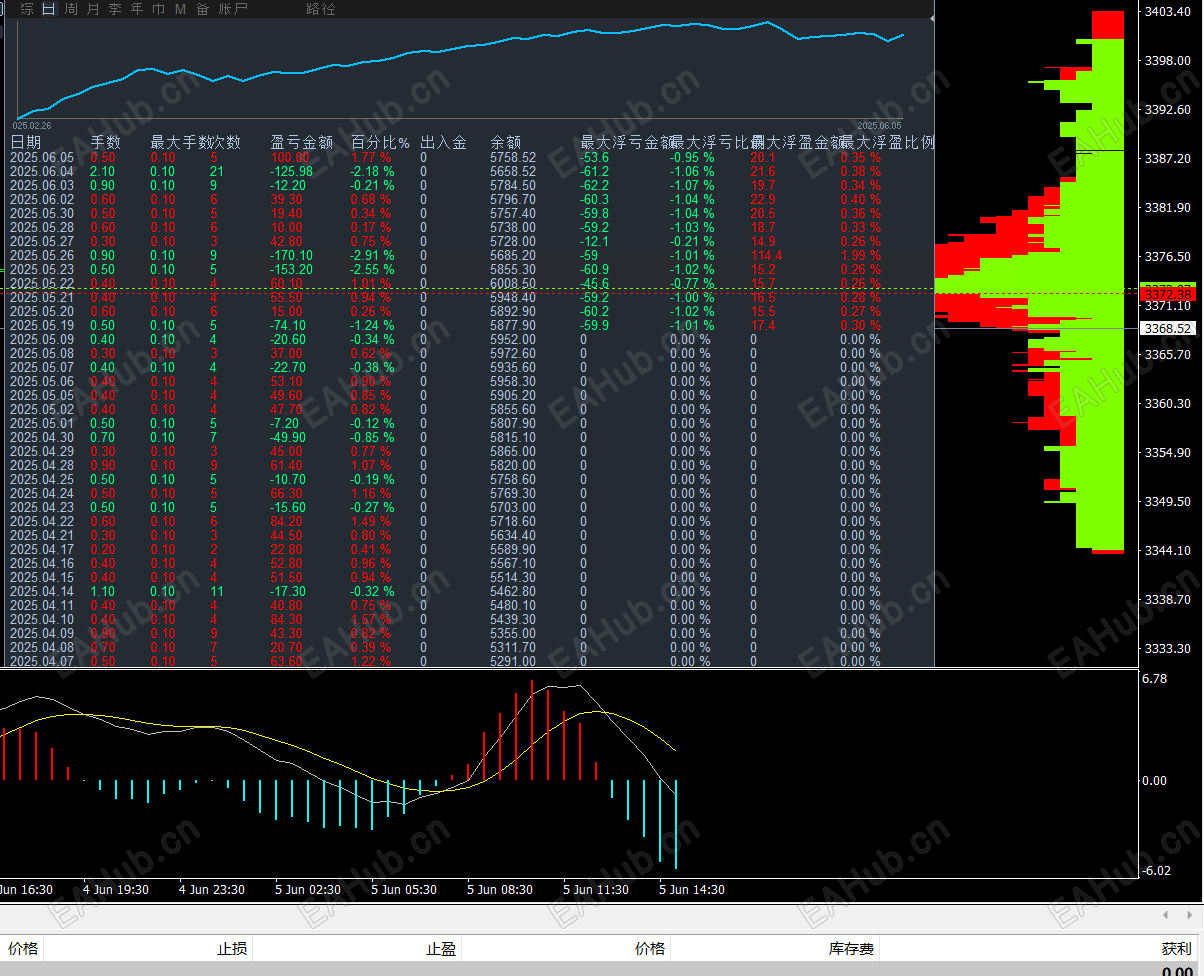This screenshot has height=976, width=1204.
Task: Click the 止盈 header in bottom table
Action: 441,949
